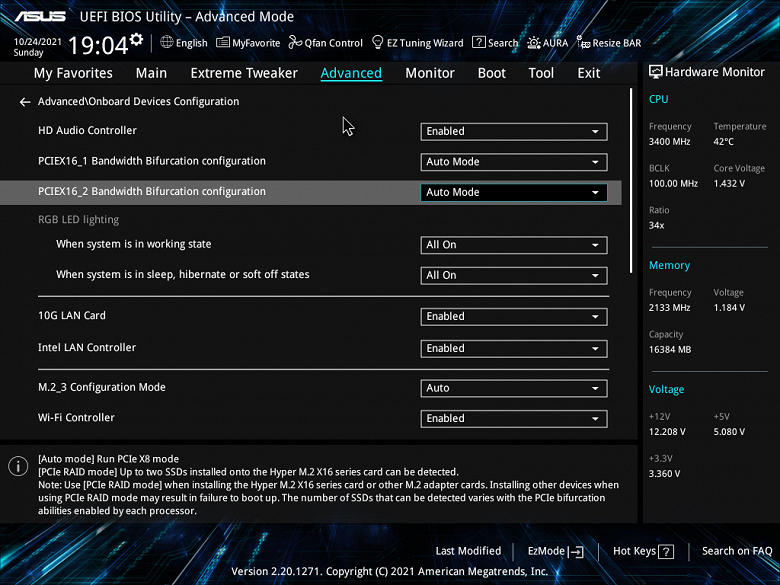Click the settings list vertical scrollbar
Viewport: 780px width, 585px height.
[631, 181]
